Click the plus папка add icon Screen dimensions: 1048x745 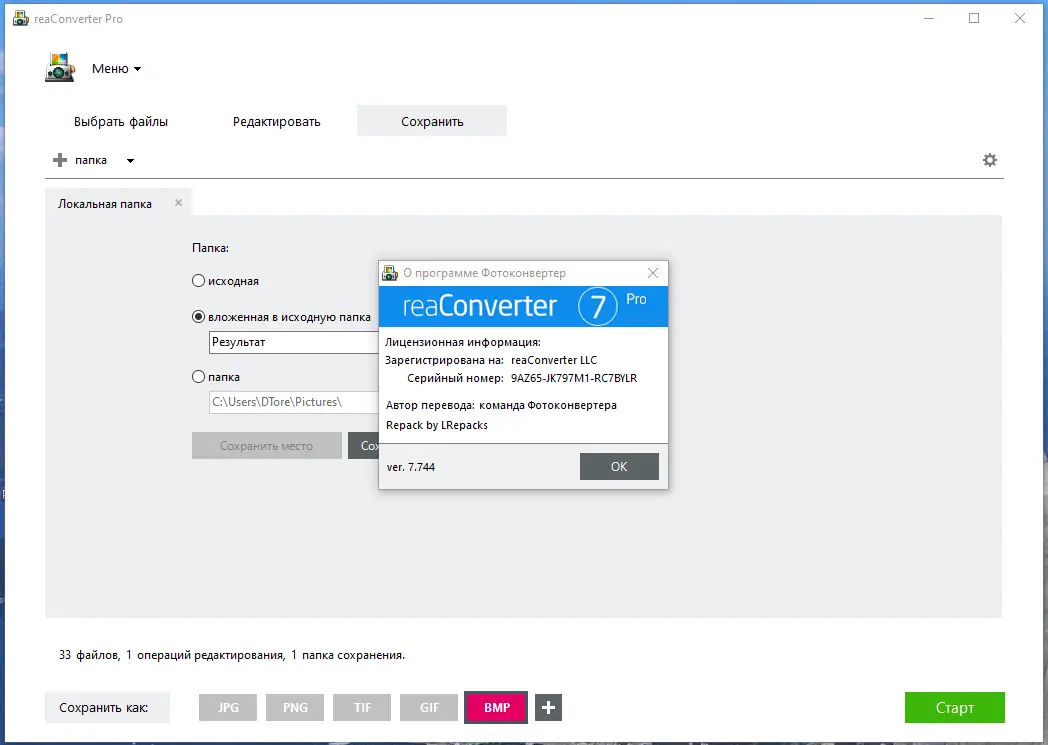(x=60, y=160)
